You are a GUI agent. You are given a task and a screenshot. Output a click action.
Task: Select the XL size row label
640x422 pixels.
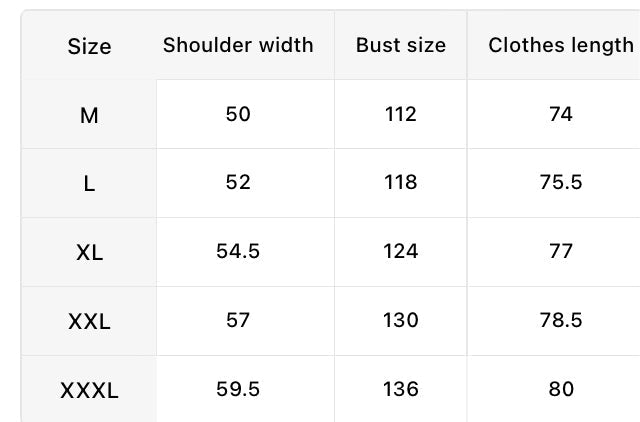pyautogui.click(x=89, y=253)
